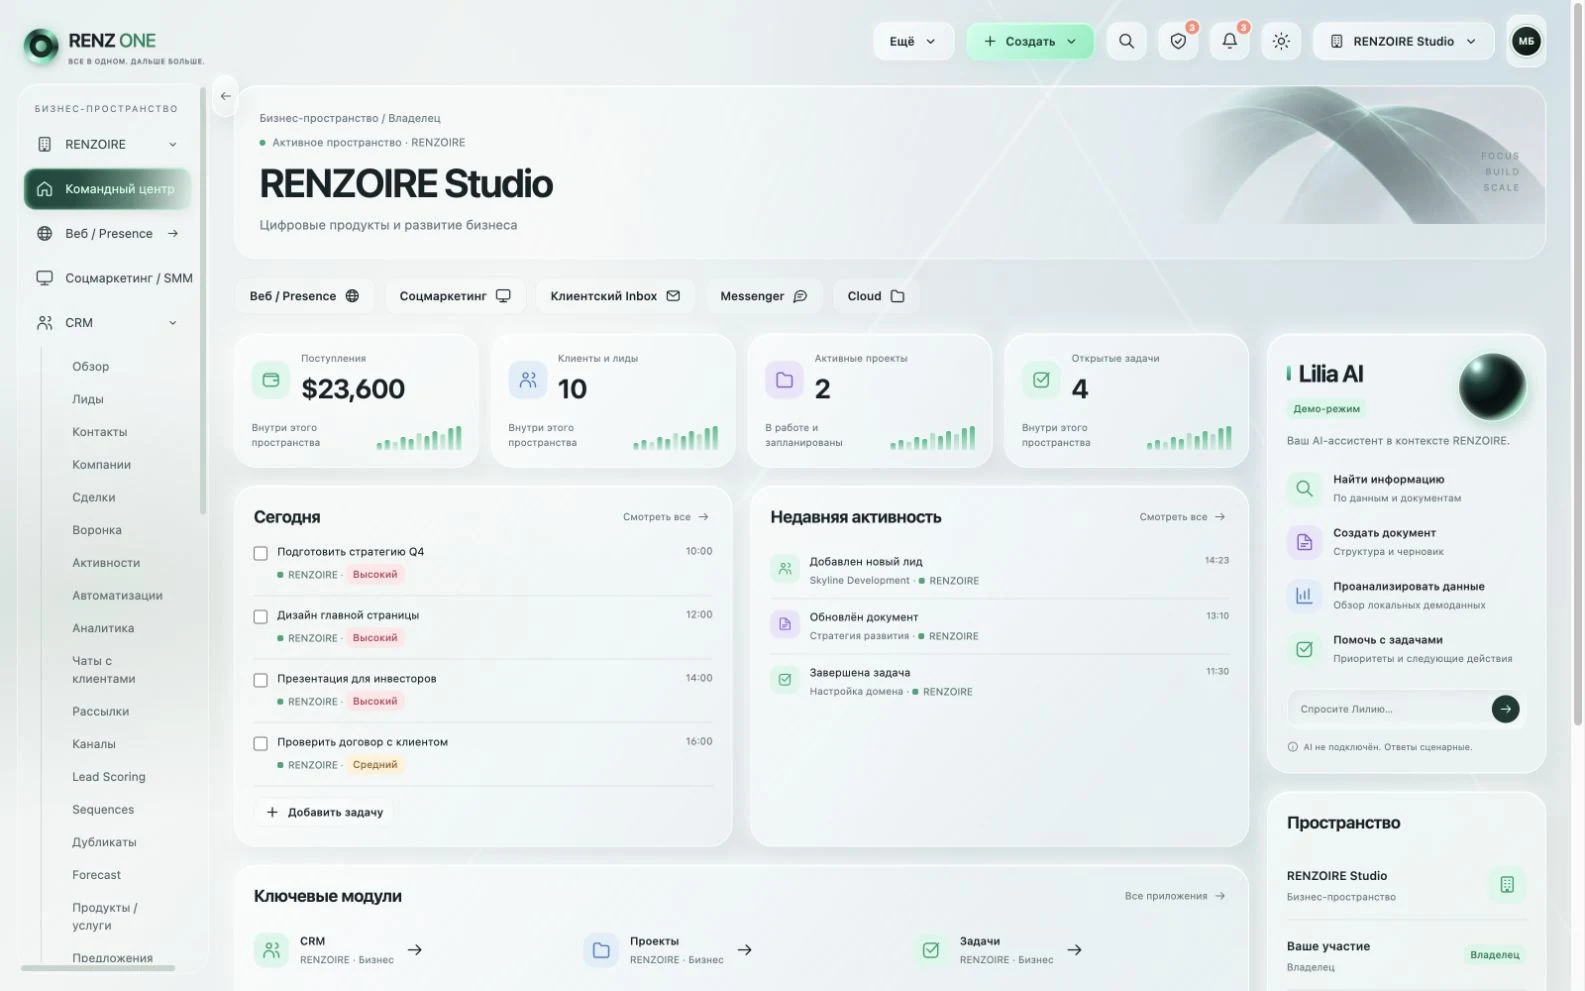Open Смотреть все in the Сегодня card
Screen dimensions: 1585x991
point(666,517)
